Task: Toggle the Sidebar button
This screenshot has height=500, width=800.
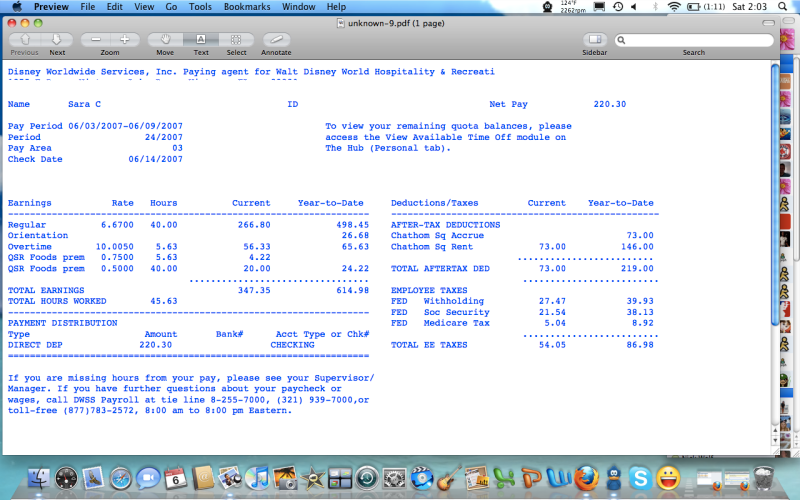Action: pyautogui.click(x=594, y=40)
